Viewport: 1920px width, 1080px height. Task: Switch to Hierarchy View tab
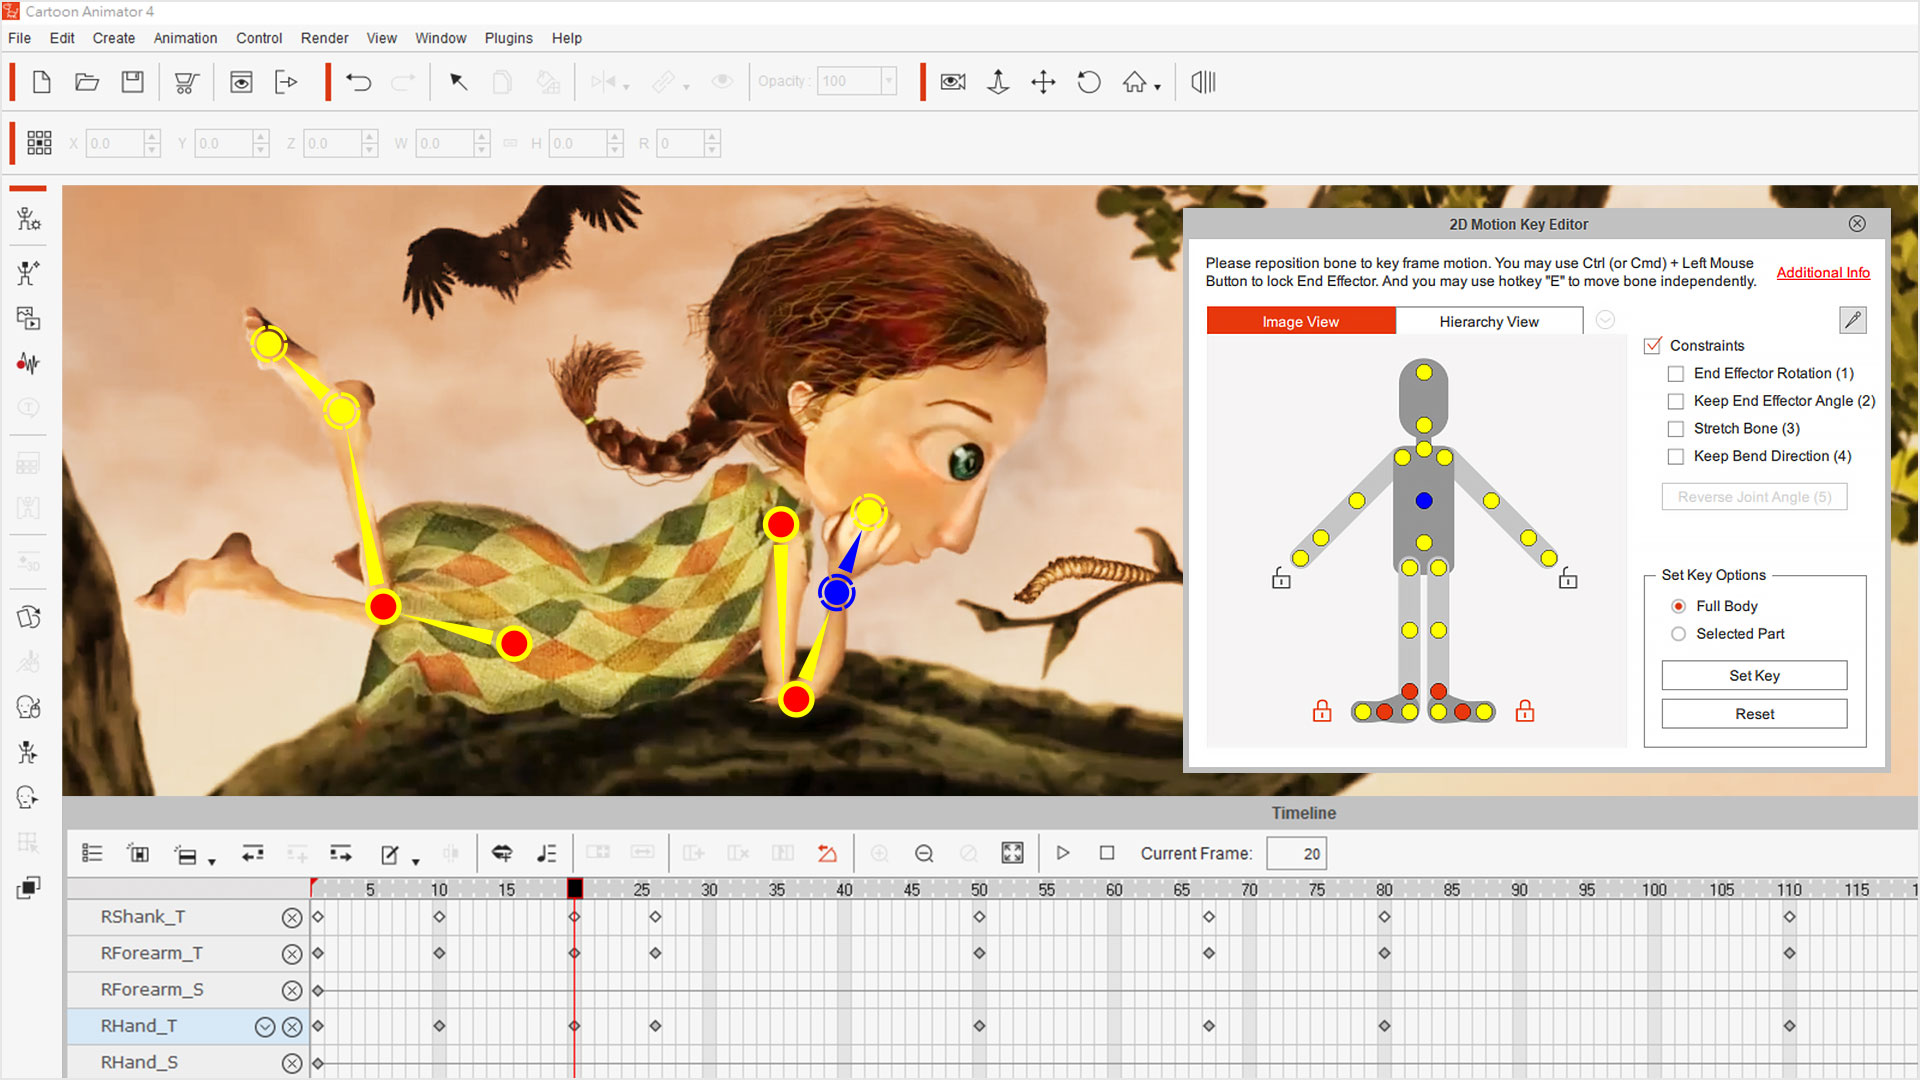1487,320
